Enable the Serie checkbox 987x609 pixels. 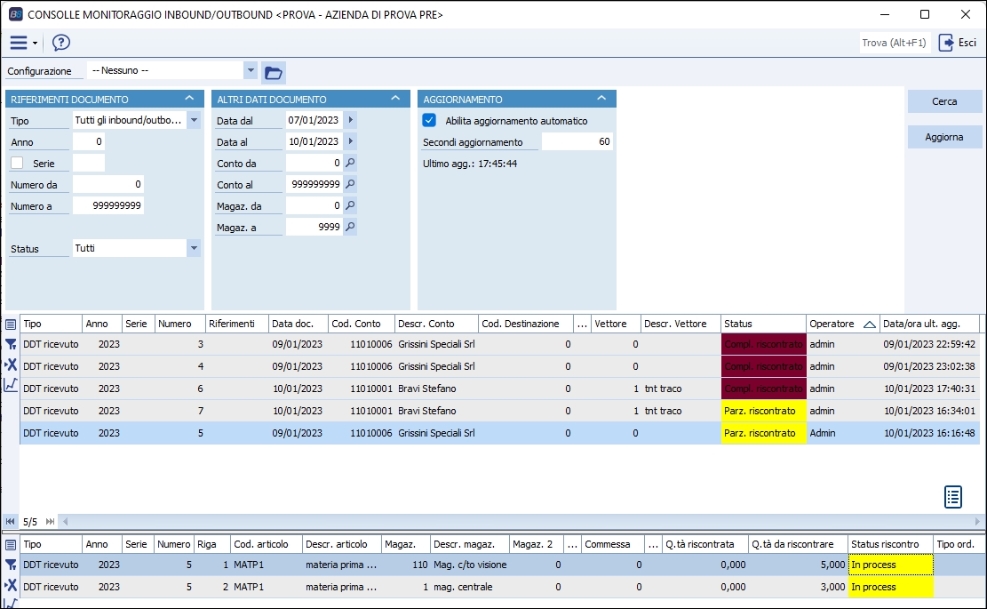point(17,163)
